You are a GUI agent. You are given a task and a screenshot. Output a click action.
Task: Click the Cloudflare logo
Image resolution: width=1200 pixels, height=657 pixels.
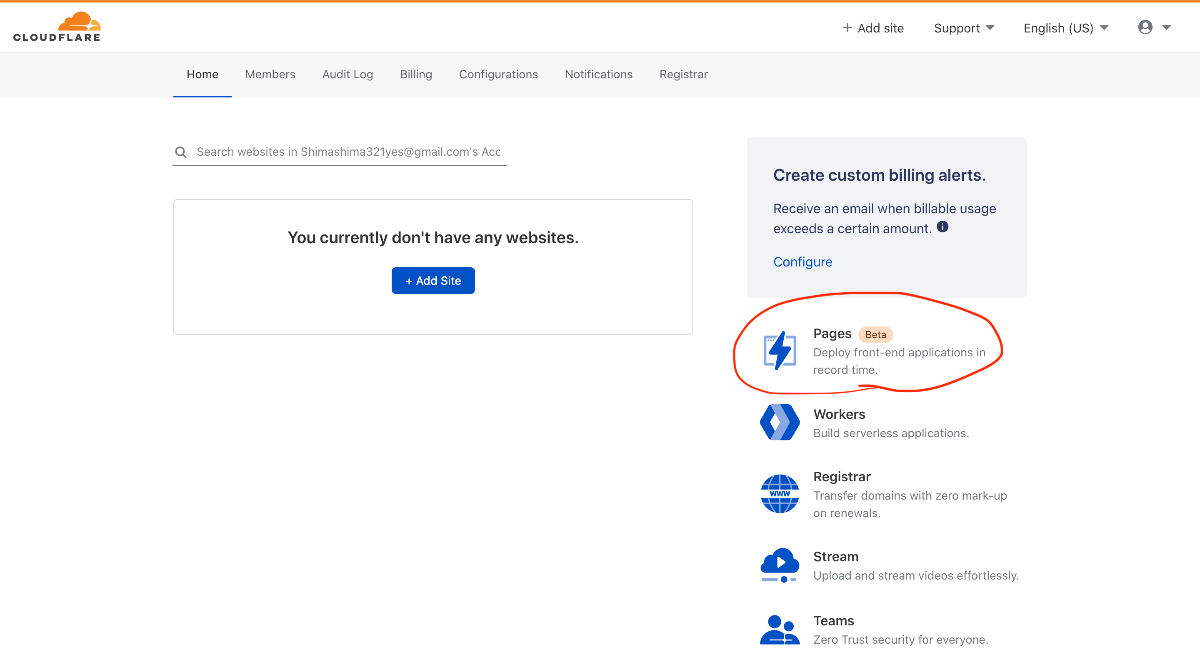click(x=57, y=27)
